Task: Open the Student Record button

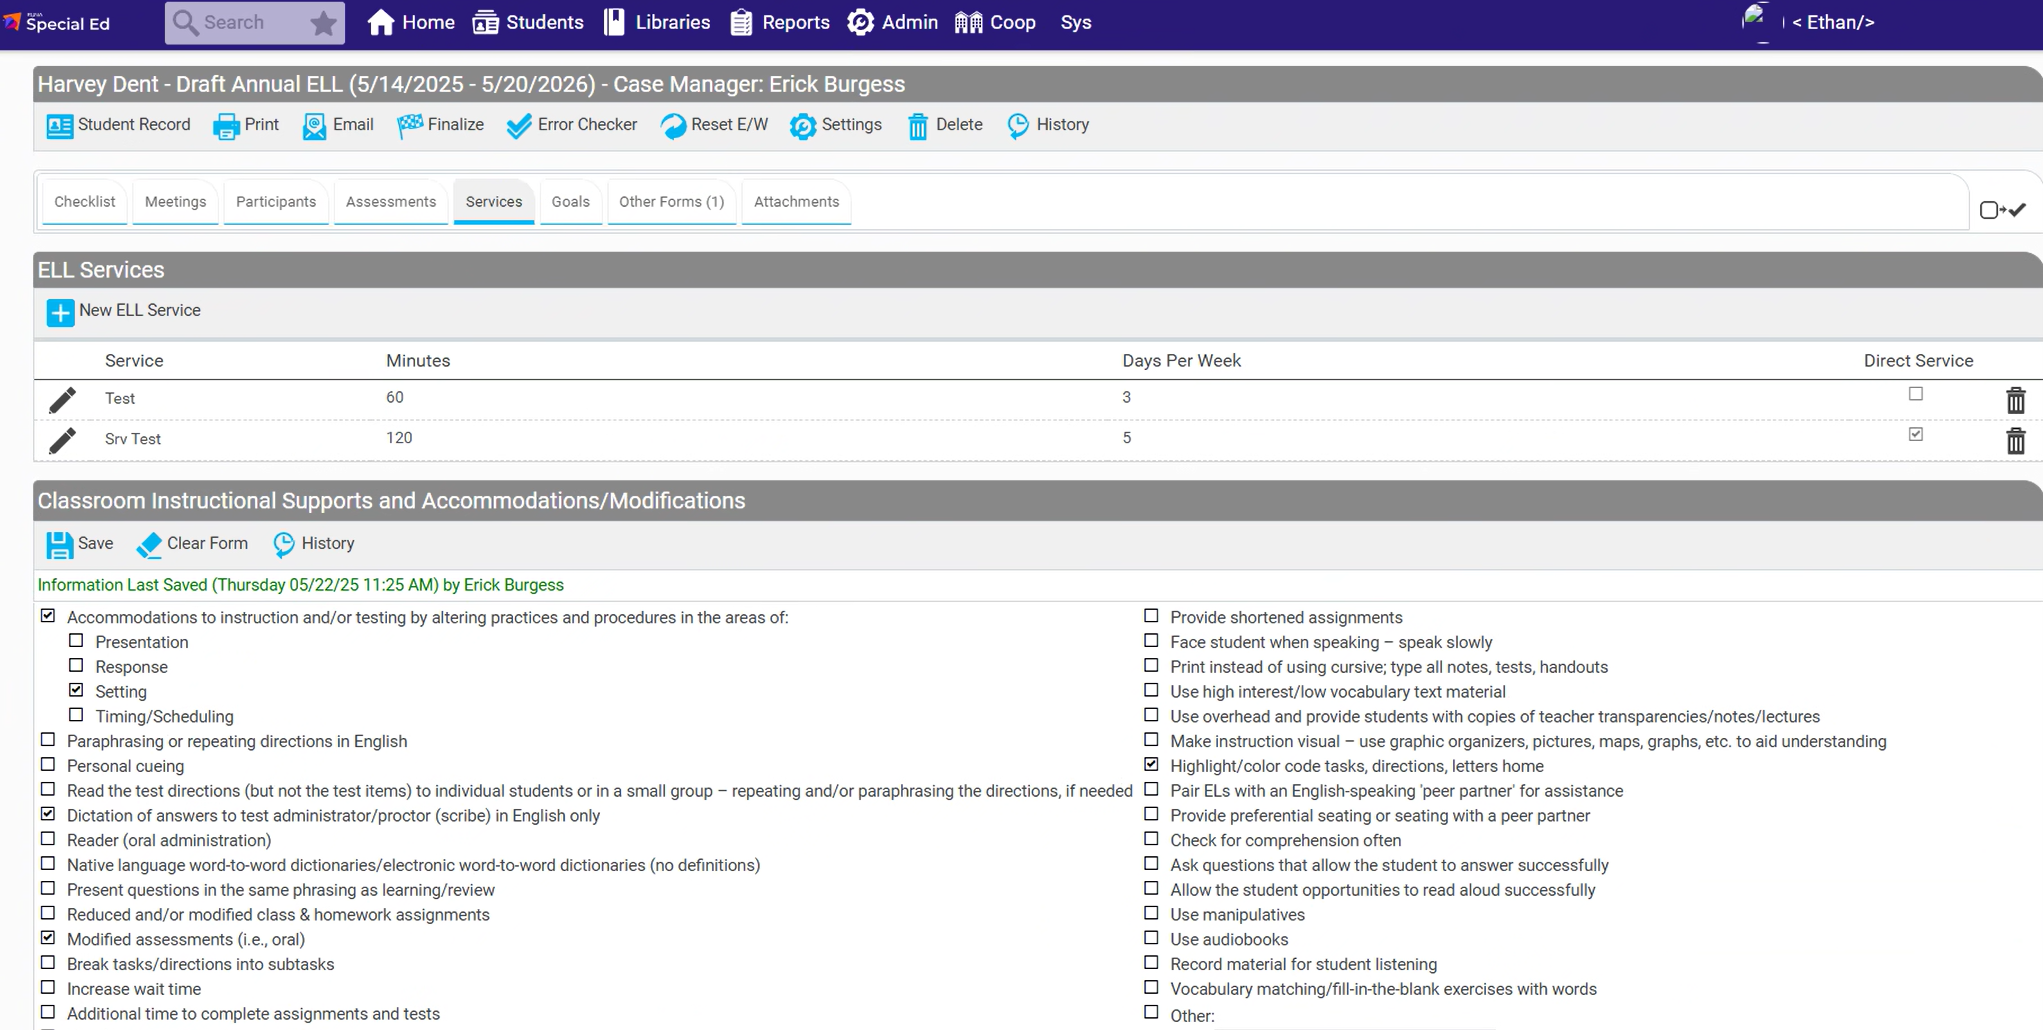Action: click(118, 126)
